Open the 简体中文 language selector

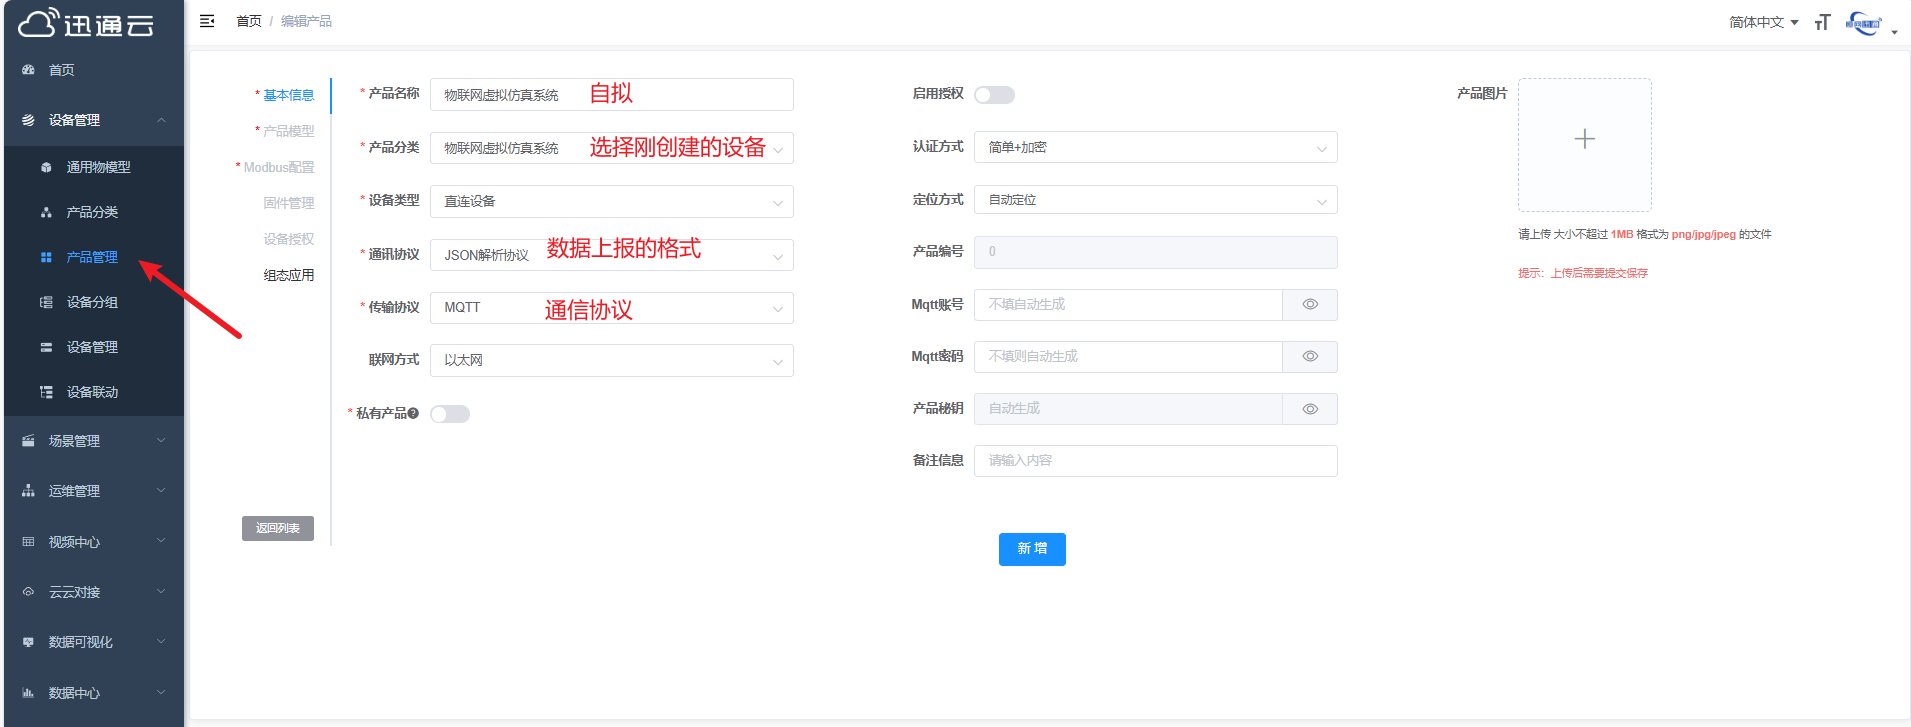(1763, 22)
